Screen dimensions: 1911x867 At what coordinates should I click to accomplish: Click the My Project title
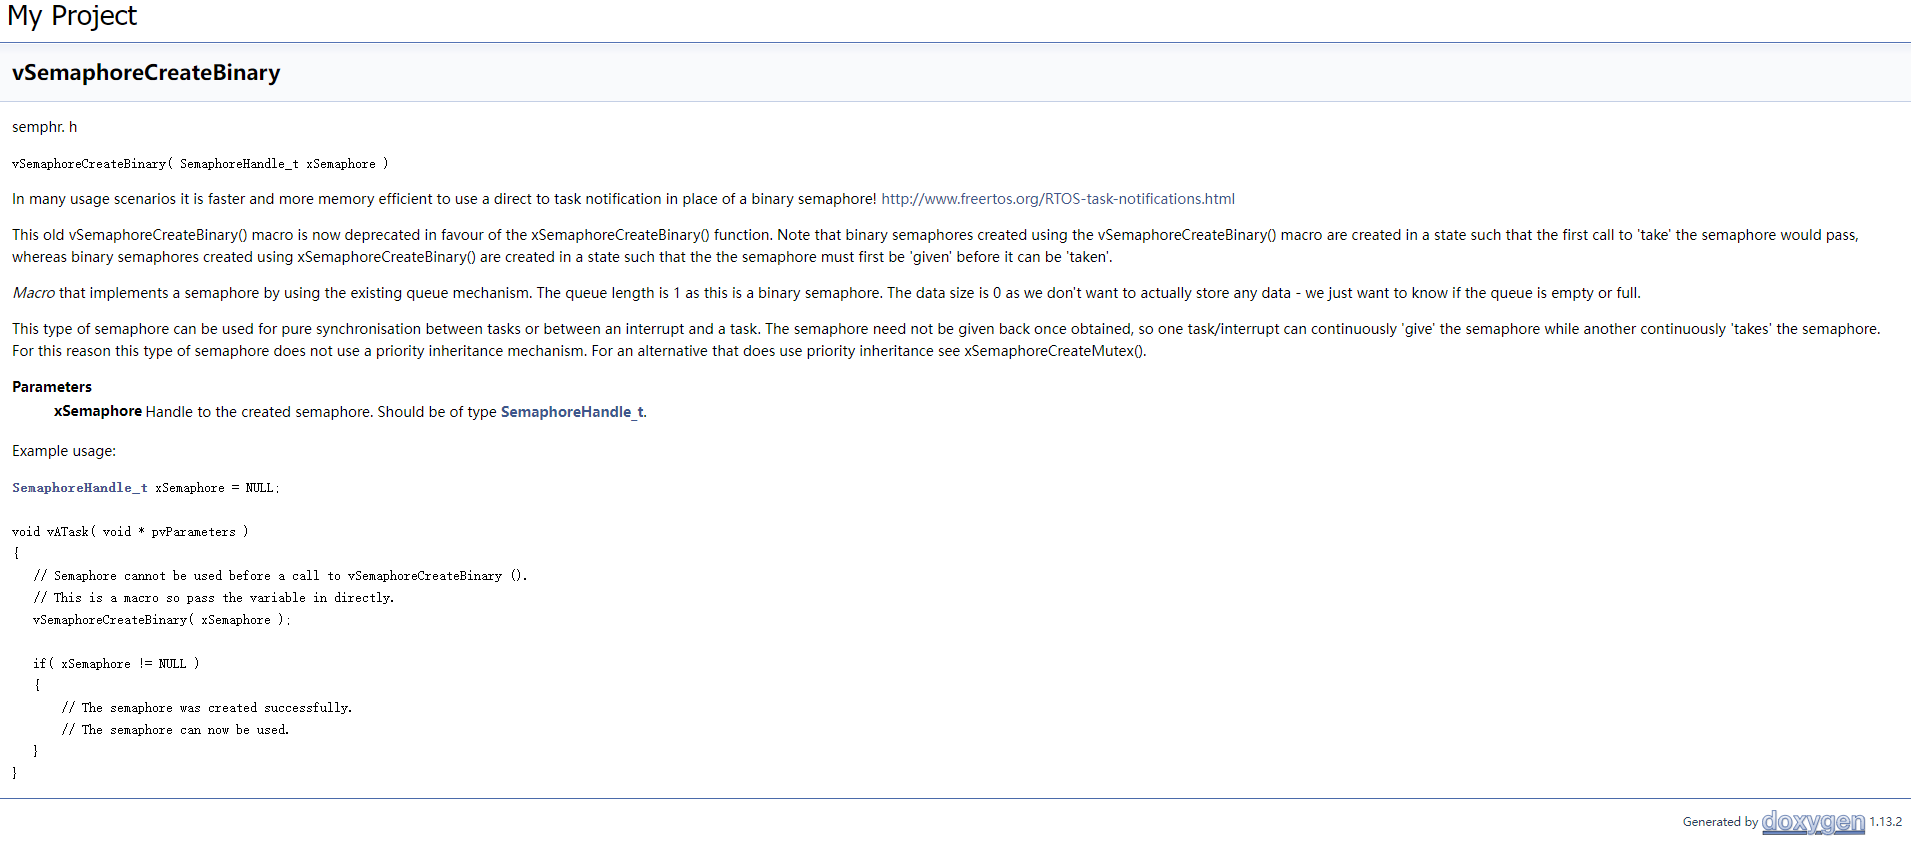click(72, 16)
